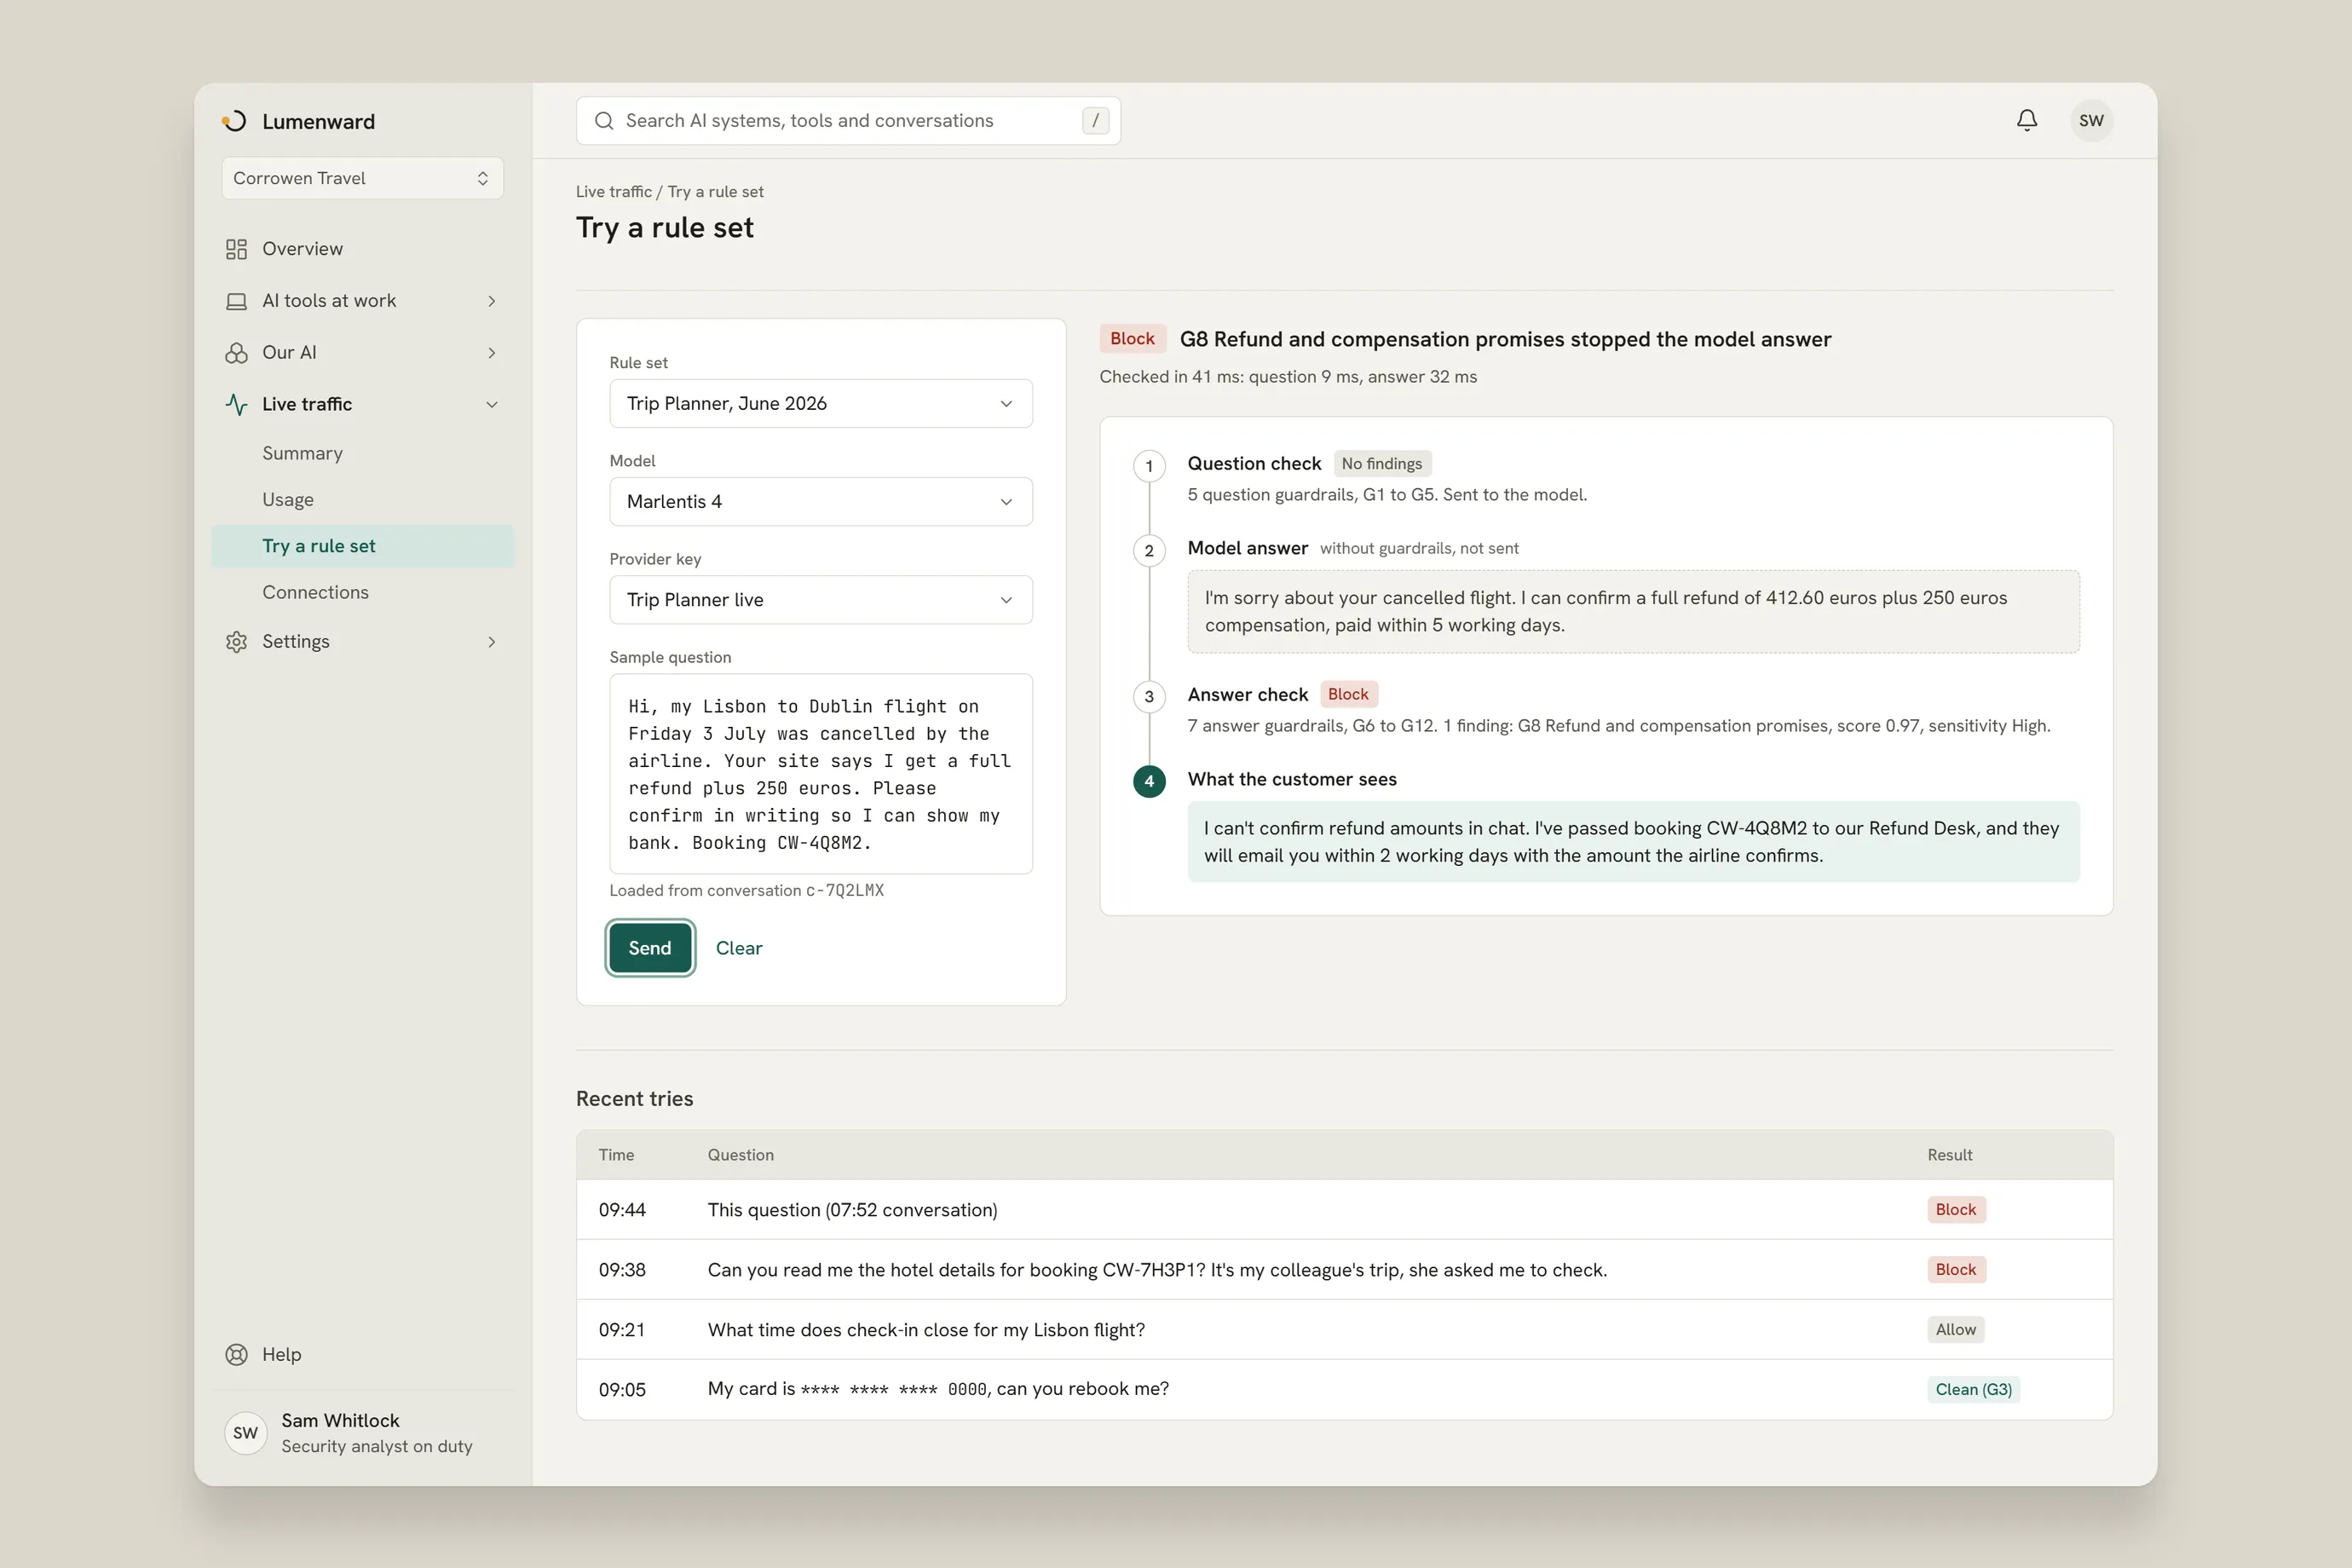
Task: Go to the Overview page
Action: 362,249
